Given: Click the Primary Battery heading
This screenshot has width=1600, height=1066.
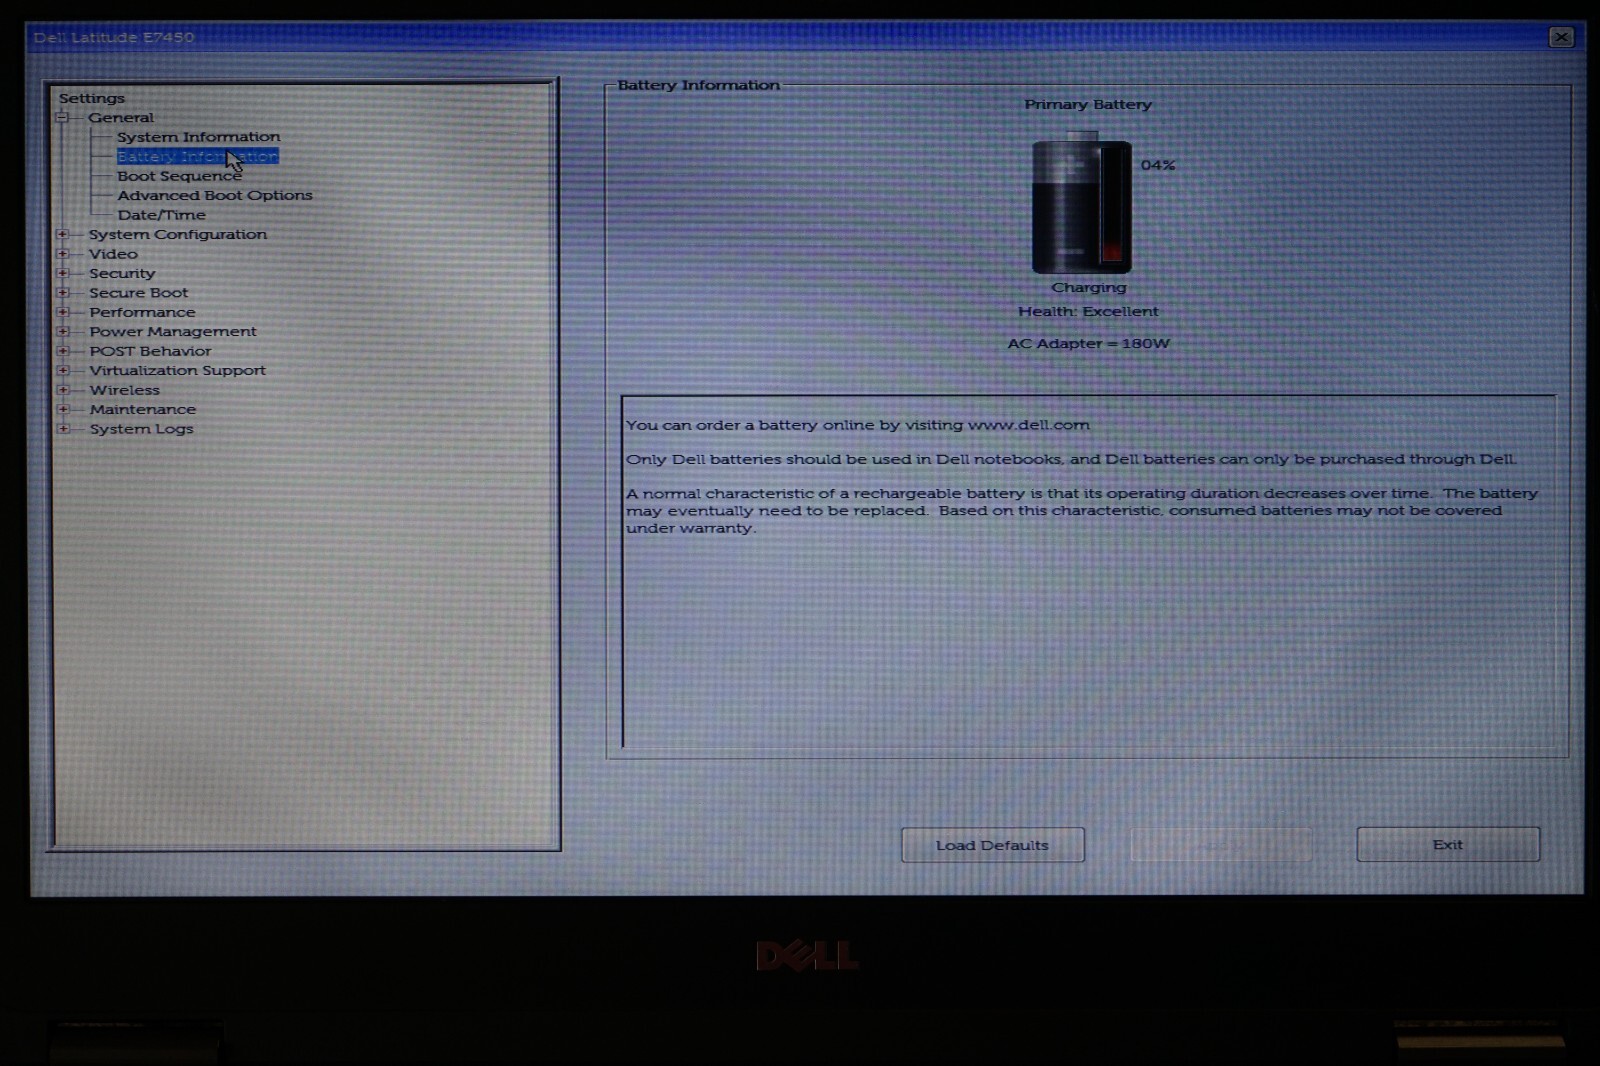Looking at the screenshot, I should click(1088, 105).
